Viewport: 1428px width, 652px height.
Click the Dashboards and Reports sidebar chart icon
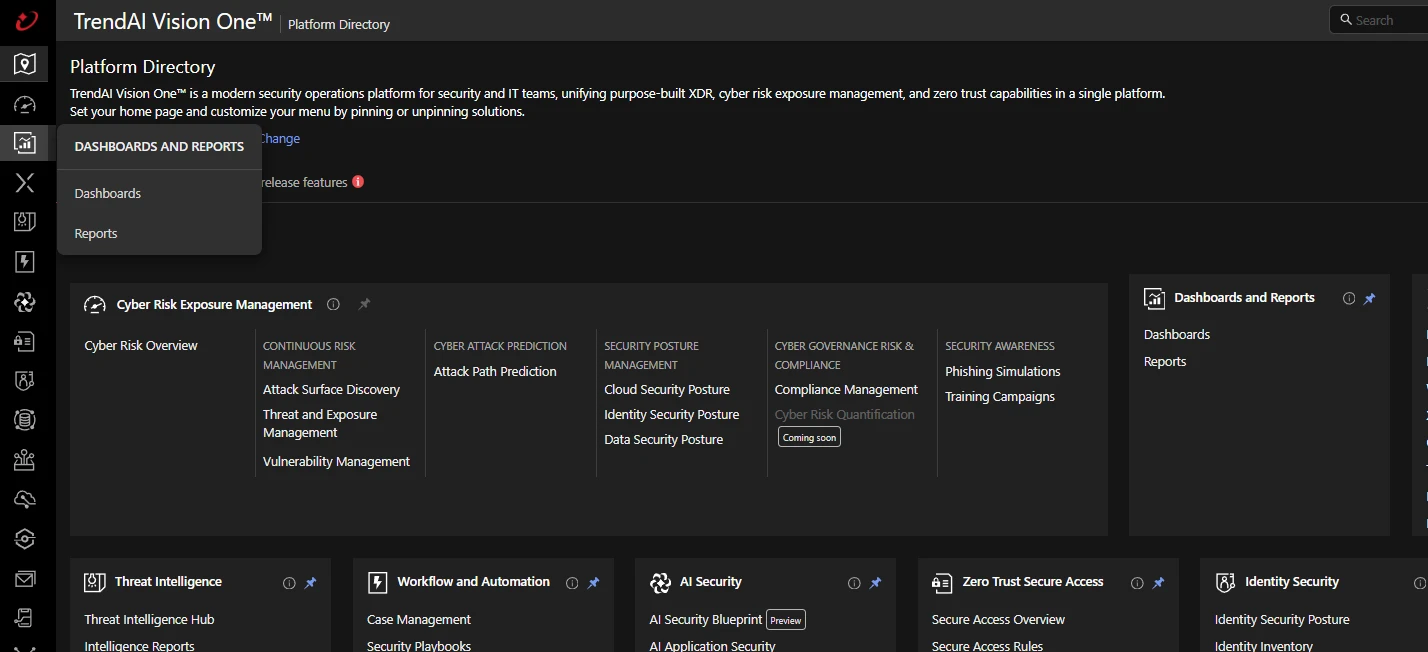coord(25,143)
